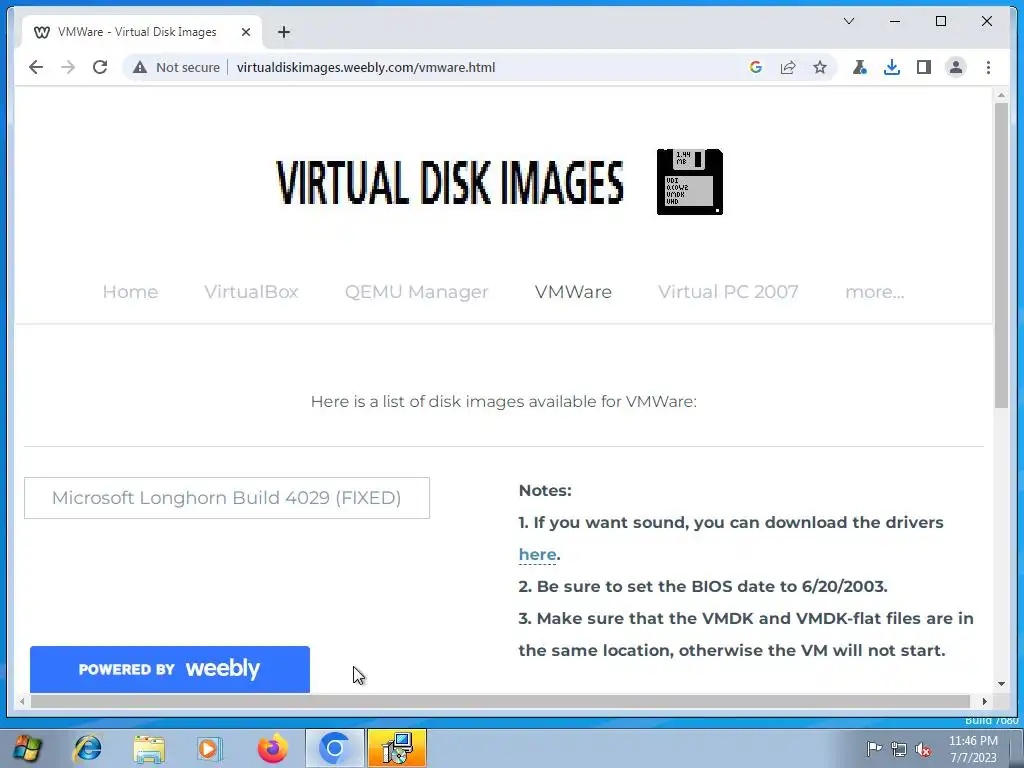Screen dimensions: 1024x768
Task: Download Microsoft Longhorn Build 4029 (FIXED)
Action: tap(227, 498)
